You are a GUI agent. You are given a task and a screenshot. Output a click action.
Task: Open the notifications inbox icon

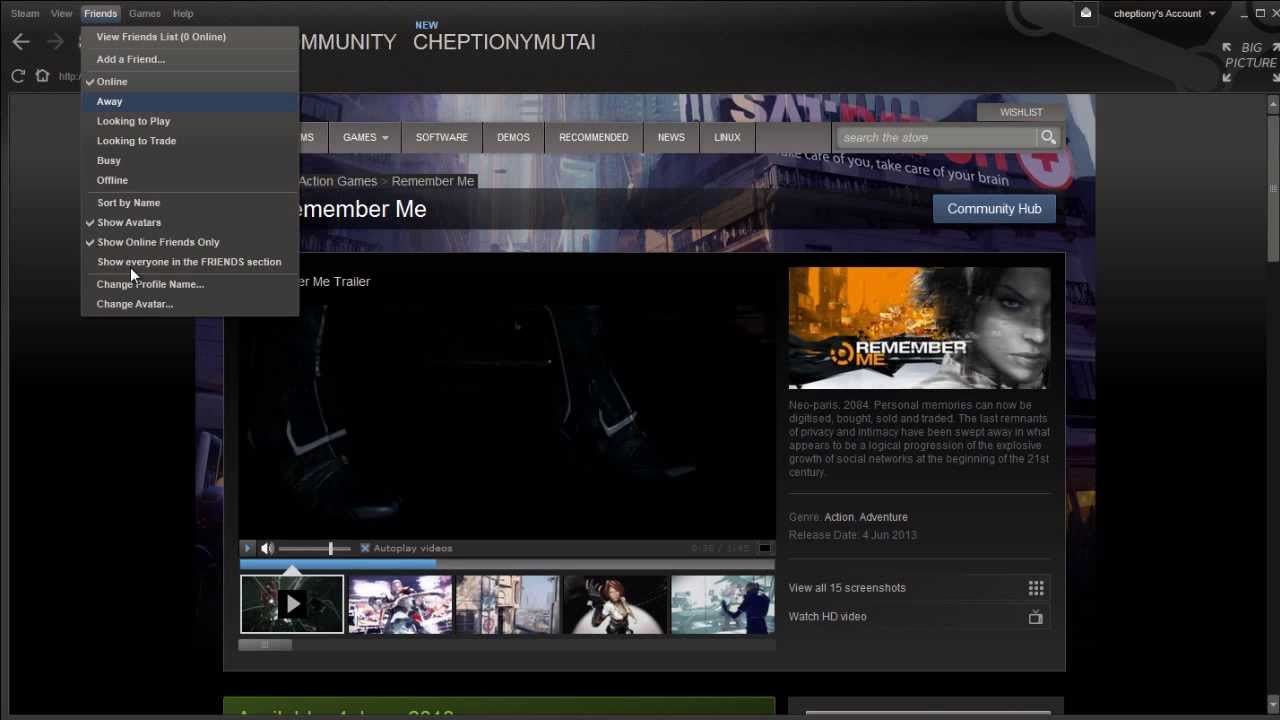(1086, 13)
